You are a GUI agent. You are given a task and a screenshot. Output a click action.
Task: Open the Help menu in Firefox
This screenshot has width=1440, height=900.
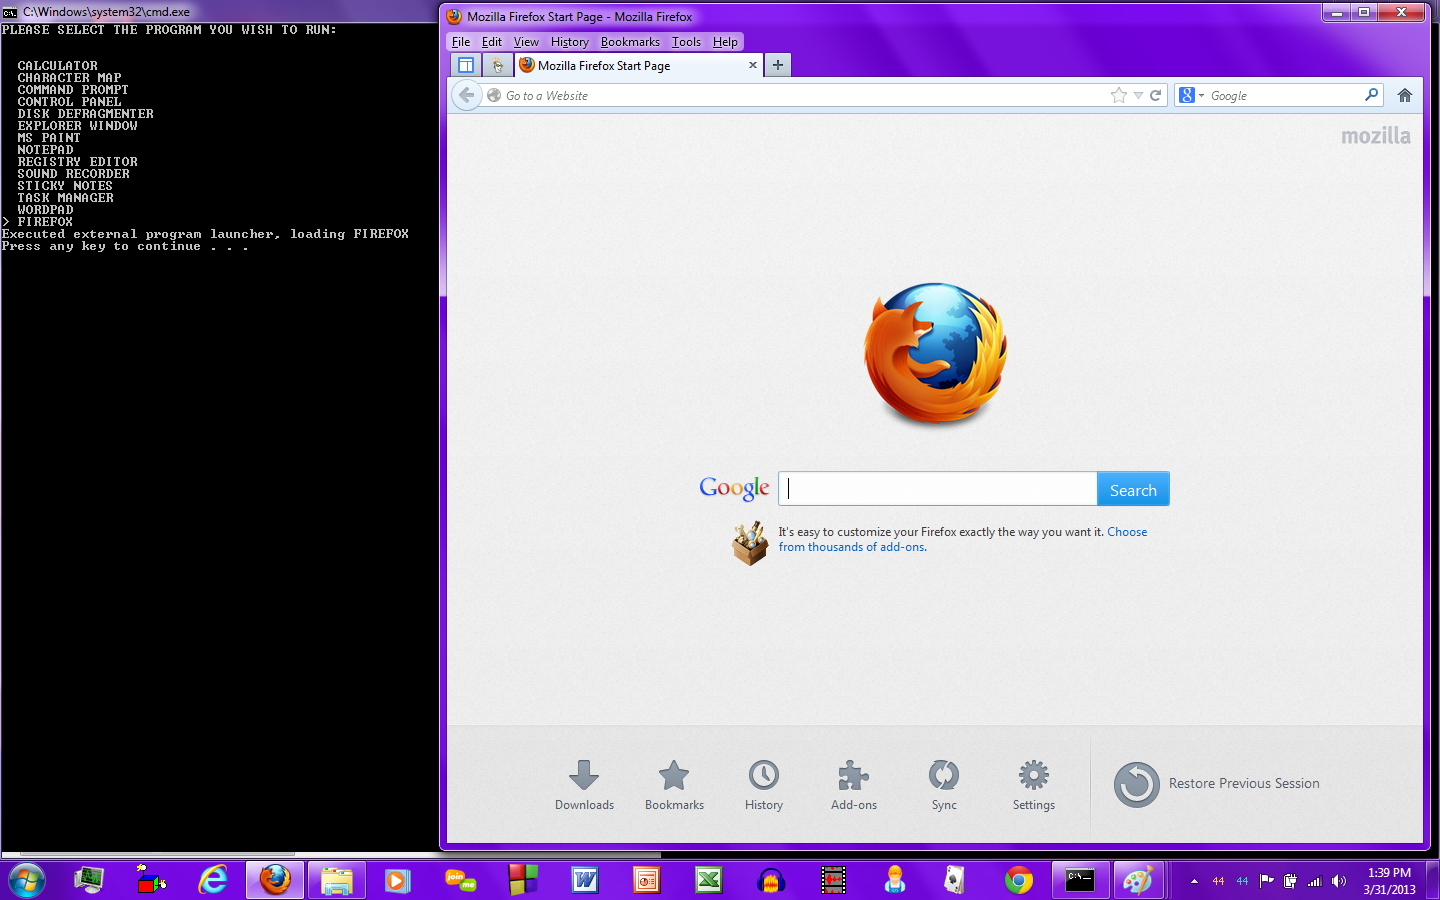(x=725, y=42)
